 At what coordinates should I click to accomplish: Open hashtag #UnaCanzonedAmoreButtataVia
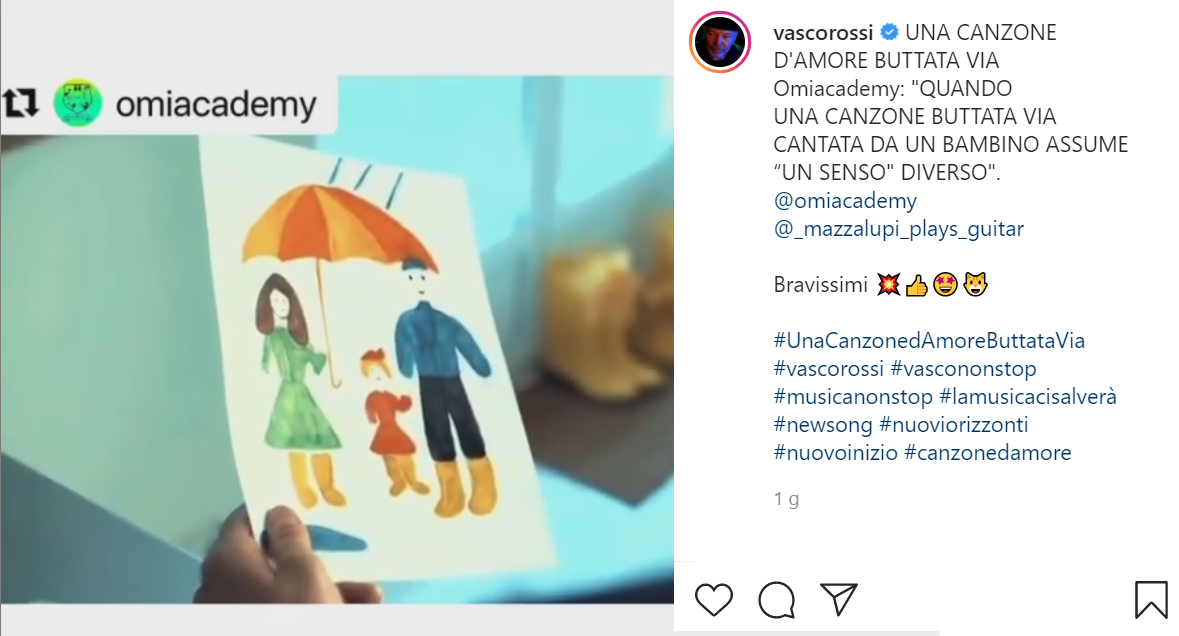point(929,341)
